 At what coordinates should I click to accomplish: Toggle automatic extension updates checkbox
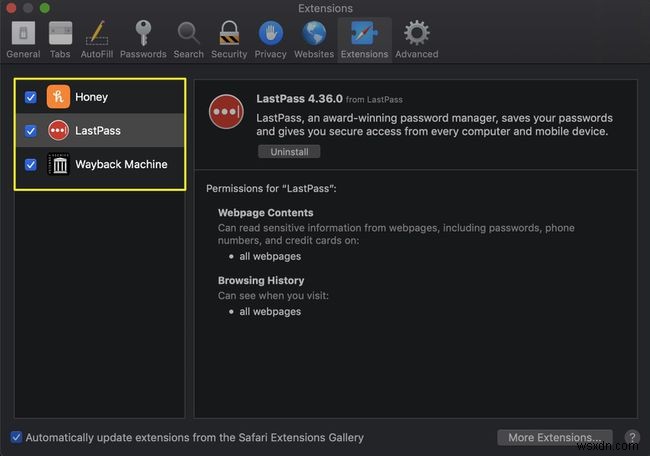(x=16, y=437)
